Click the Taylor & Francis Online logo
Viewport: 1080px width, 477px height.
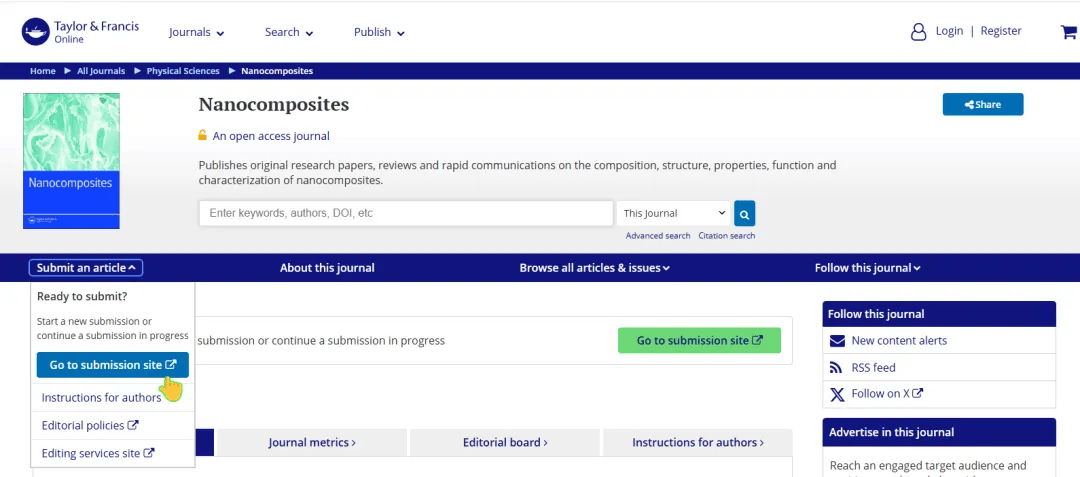(80, 32)
